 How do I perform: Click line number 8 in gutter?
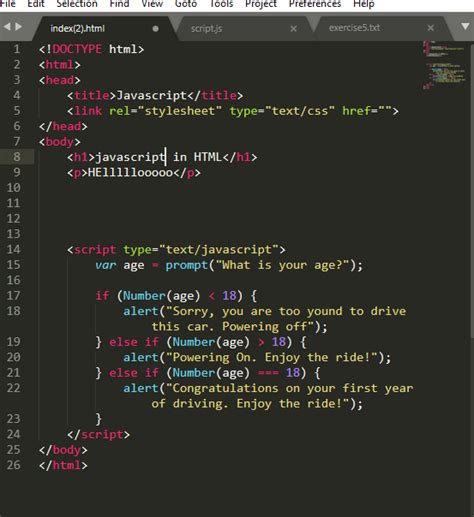click(16, 157)
